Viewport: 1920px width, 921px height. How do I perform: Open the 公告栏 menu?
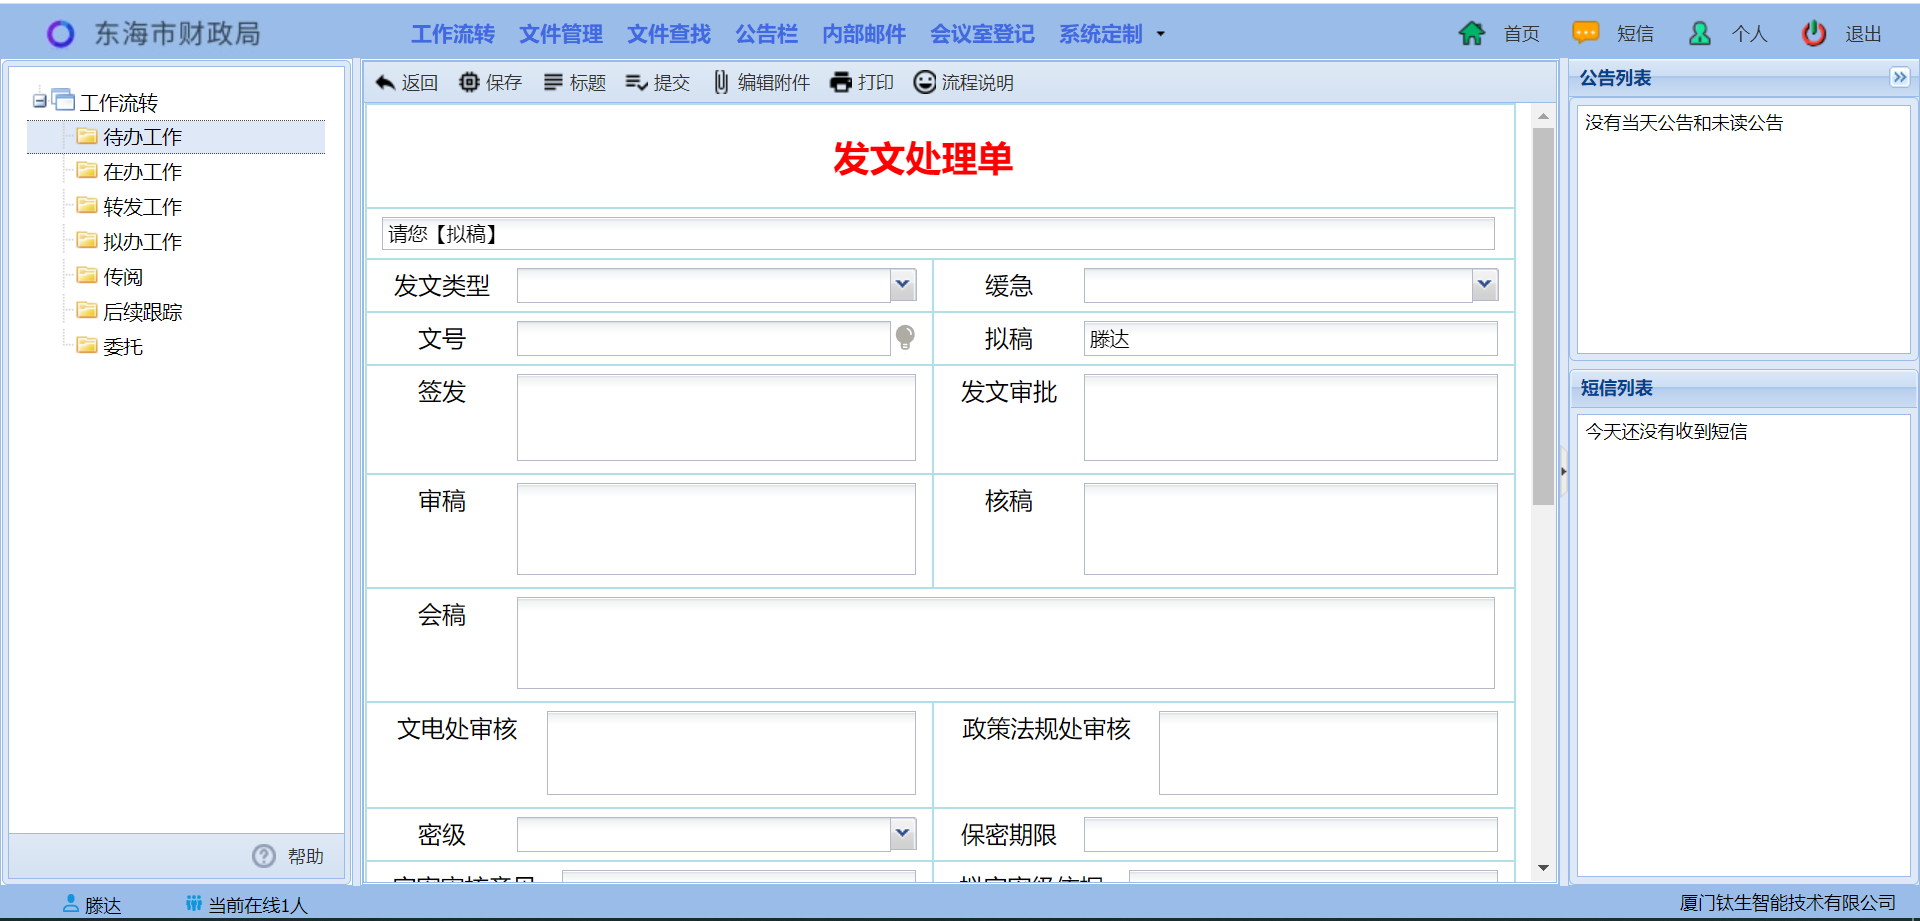[x=767, y=34]
